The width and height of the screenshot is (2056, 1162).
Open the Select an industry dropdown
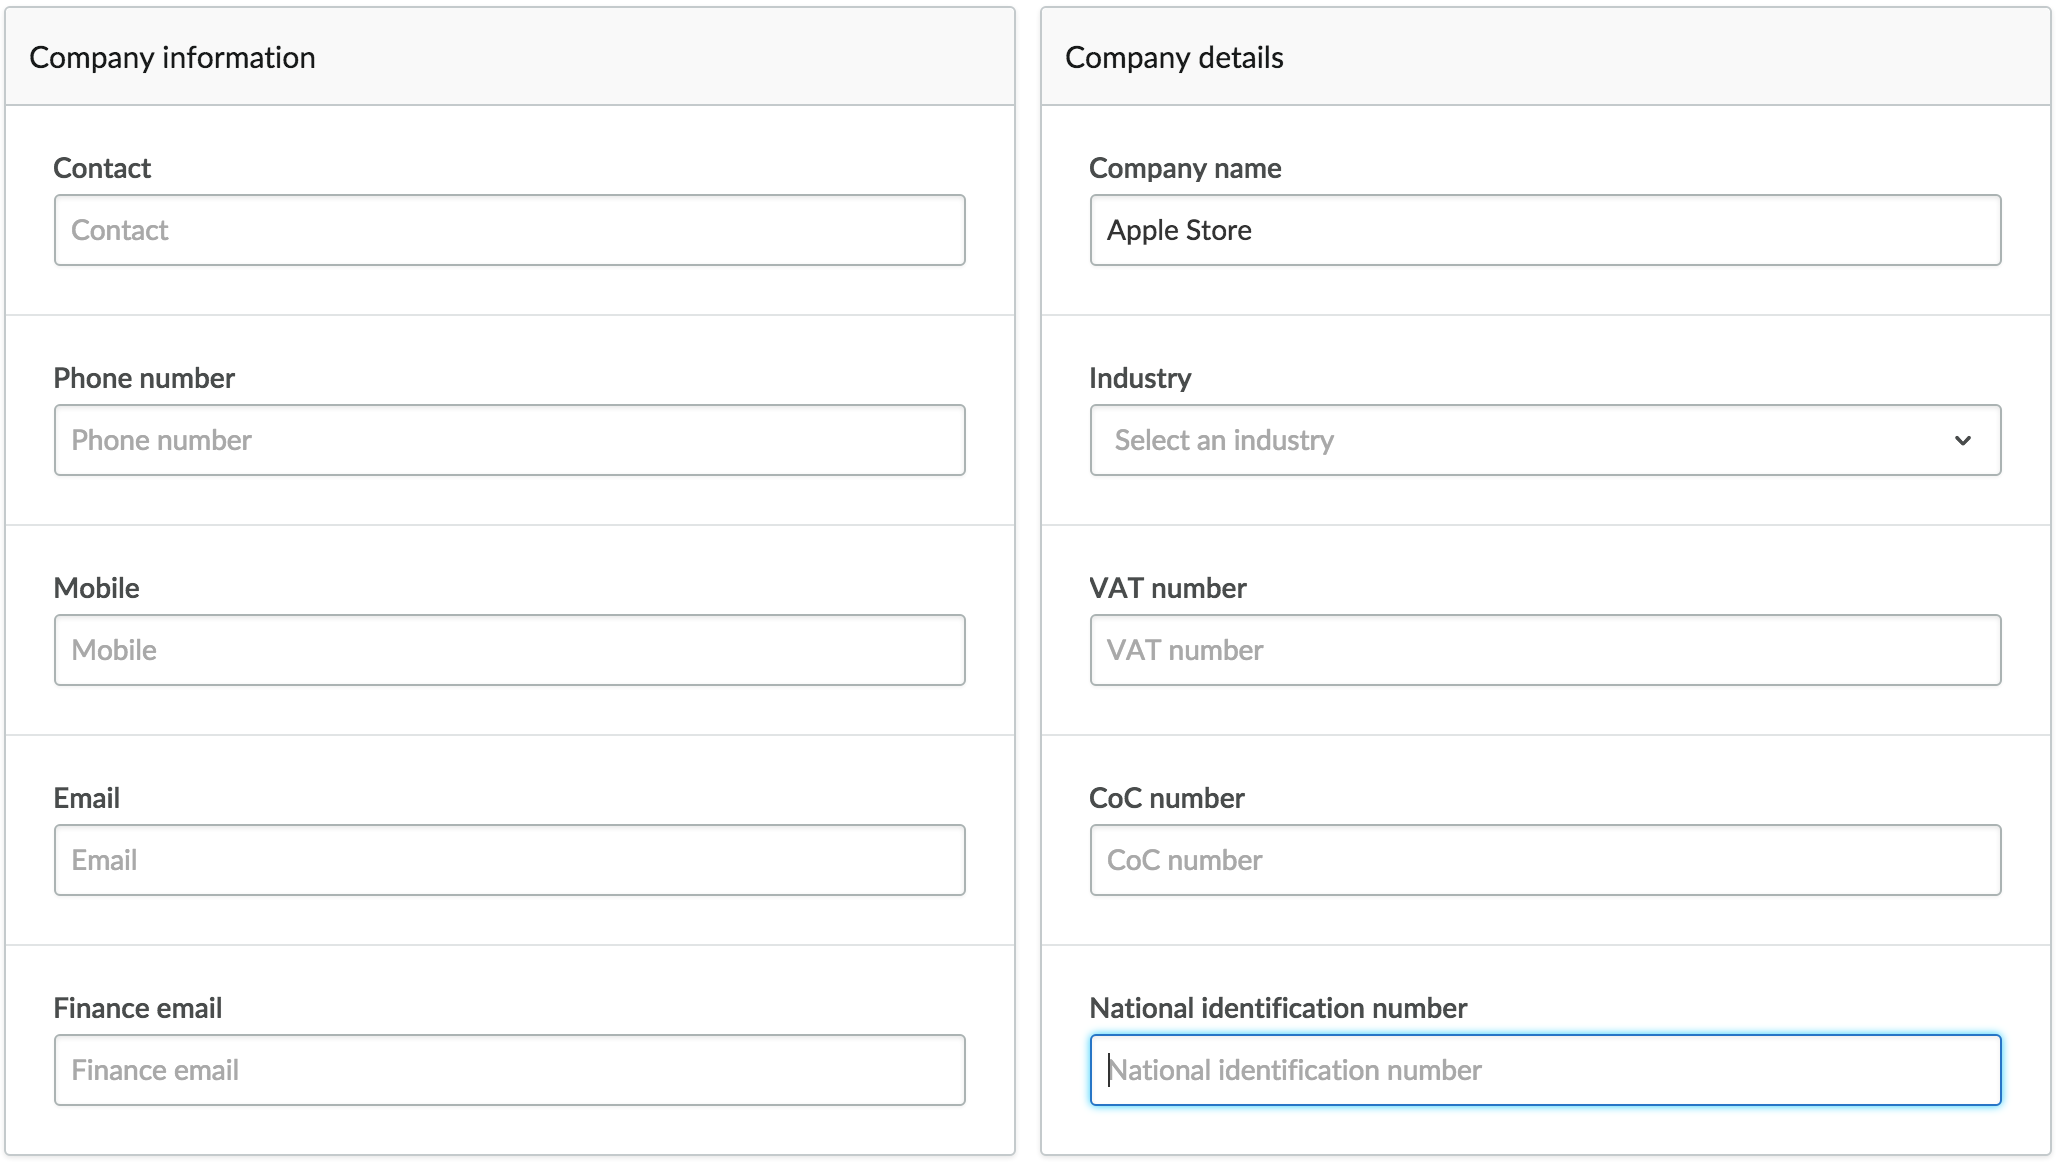pyautogui.click(x=1546, y=440)
